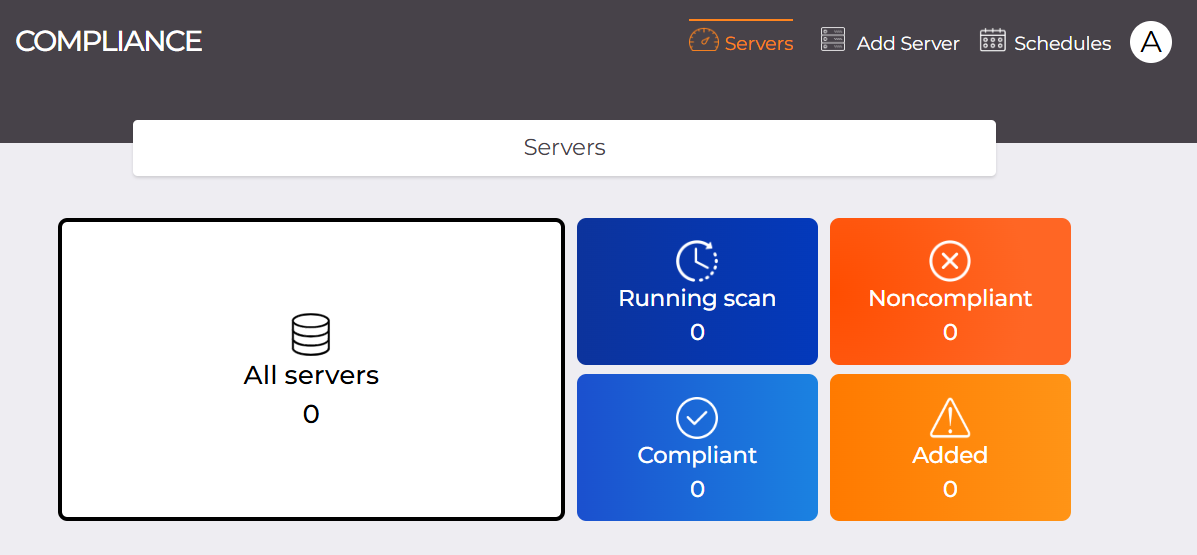Go to the Schedules nav text
1197x555 pixels.
[x=1062, y=44]
